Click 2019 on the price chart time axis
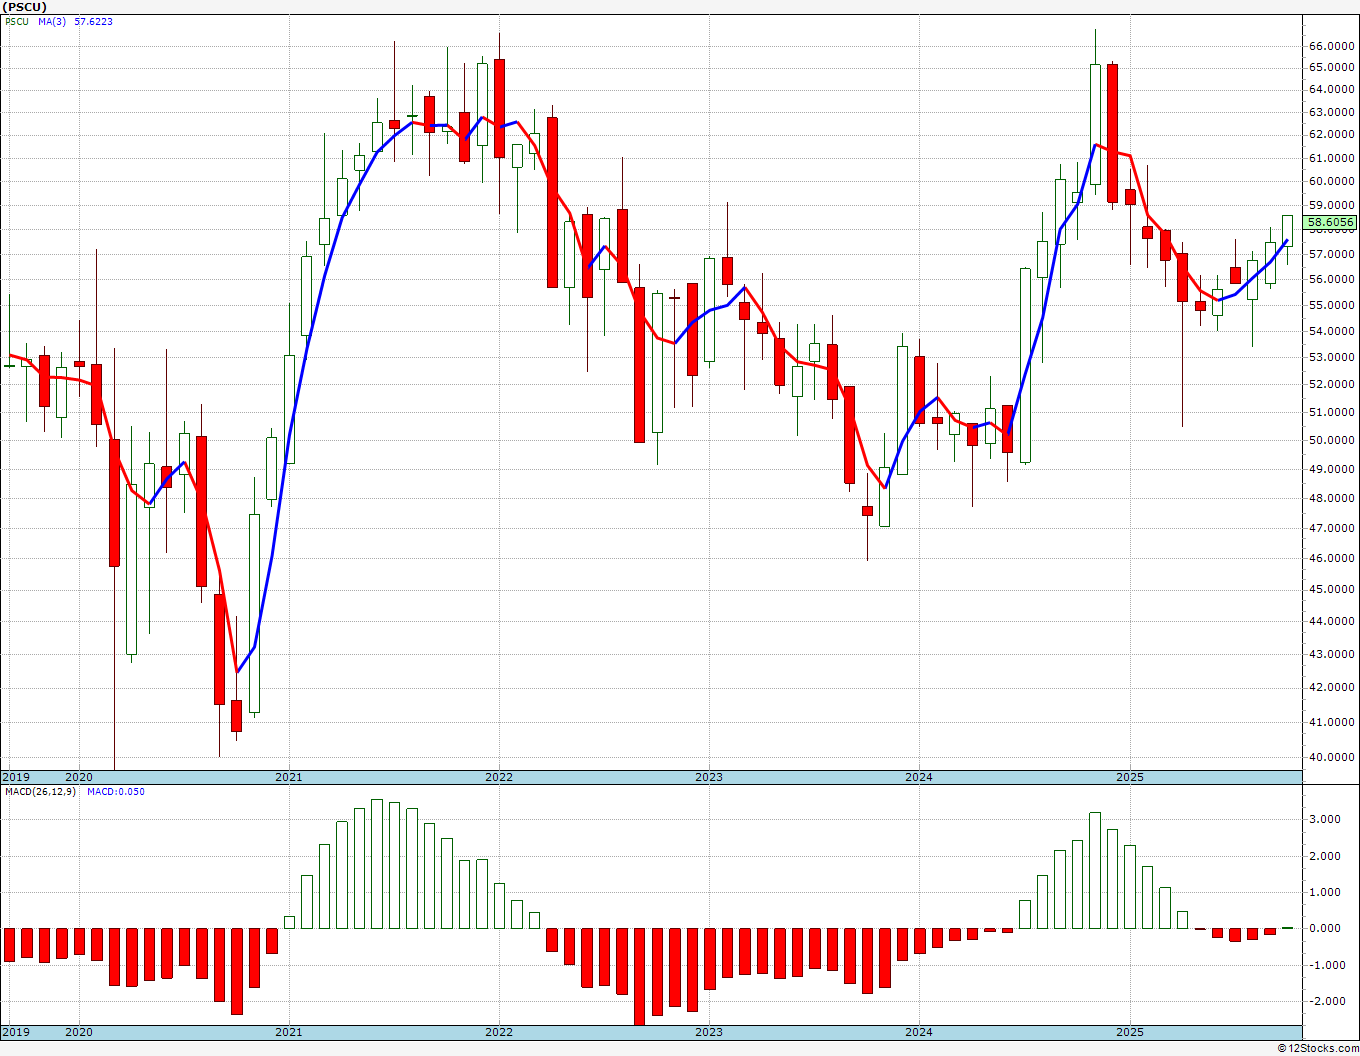Image resolution: width=1360 pixels, height=1056 pixels. 15,777
